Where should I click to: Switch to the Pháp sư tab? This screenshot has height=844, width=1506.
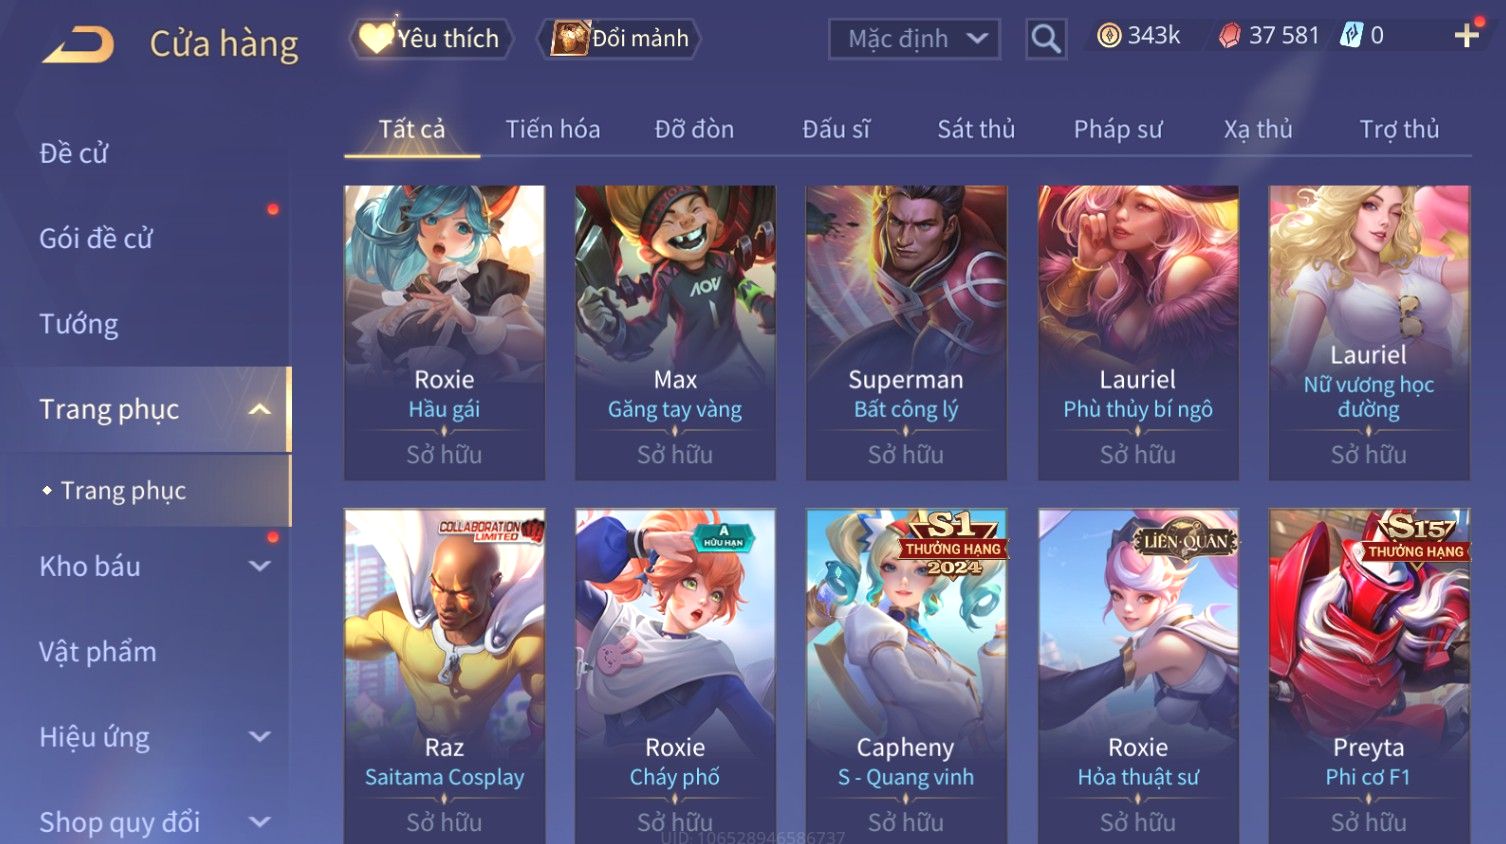pyautogui.click(x=1118, y=129)
